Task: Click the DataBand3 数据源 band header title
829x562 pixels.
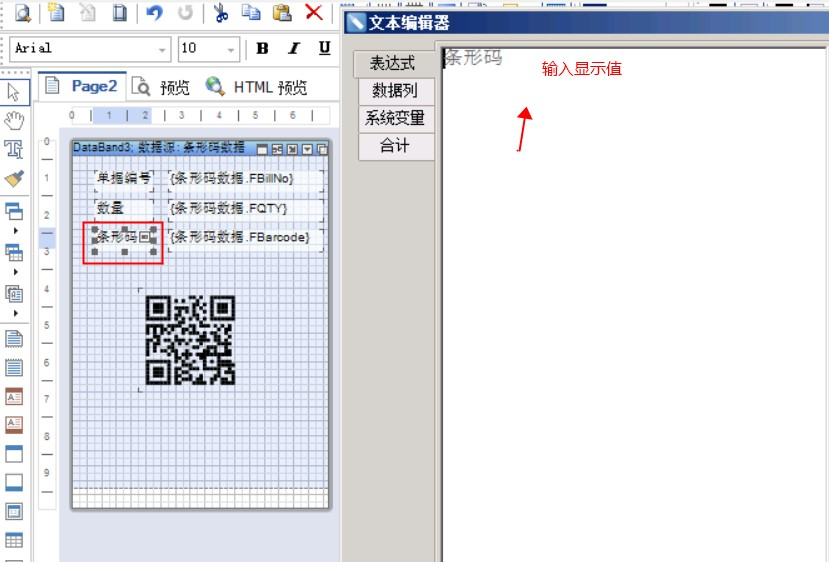Action: click(x=159, y=148)
